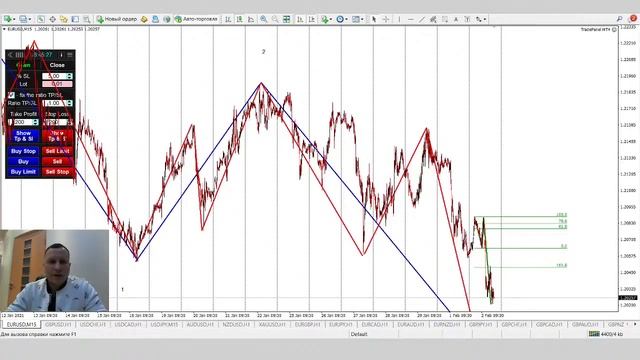Viewport: 640px width, 360px height.
Task: Switch to the USDJPY,M15 chart tab
Action: tap(163, 324)
